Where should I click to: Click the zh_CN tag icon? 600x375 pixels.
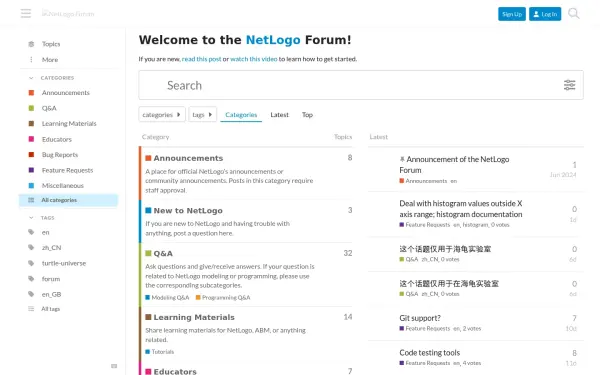pyautogui.click(x=31, y=248)
